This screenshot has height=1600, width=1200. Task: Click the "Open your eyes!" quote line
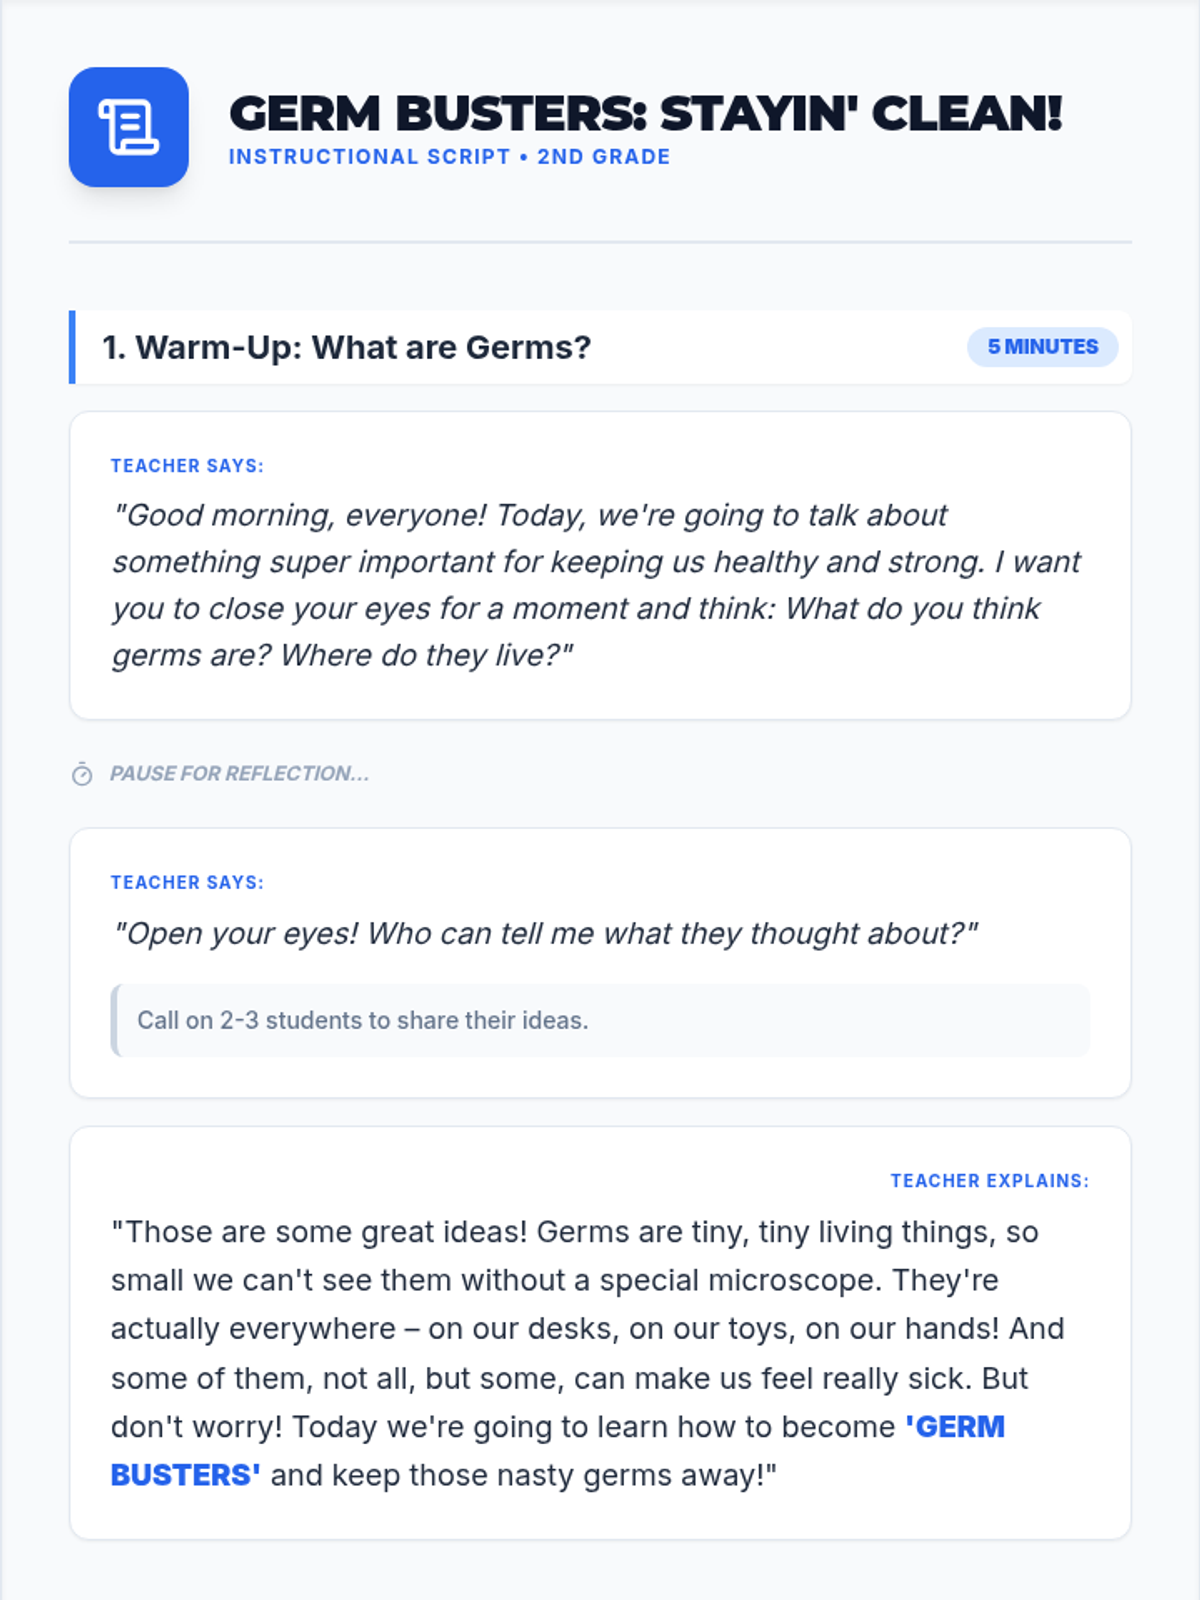tap(545, 934)
